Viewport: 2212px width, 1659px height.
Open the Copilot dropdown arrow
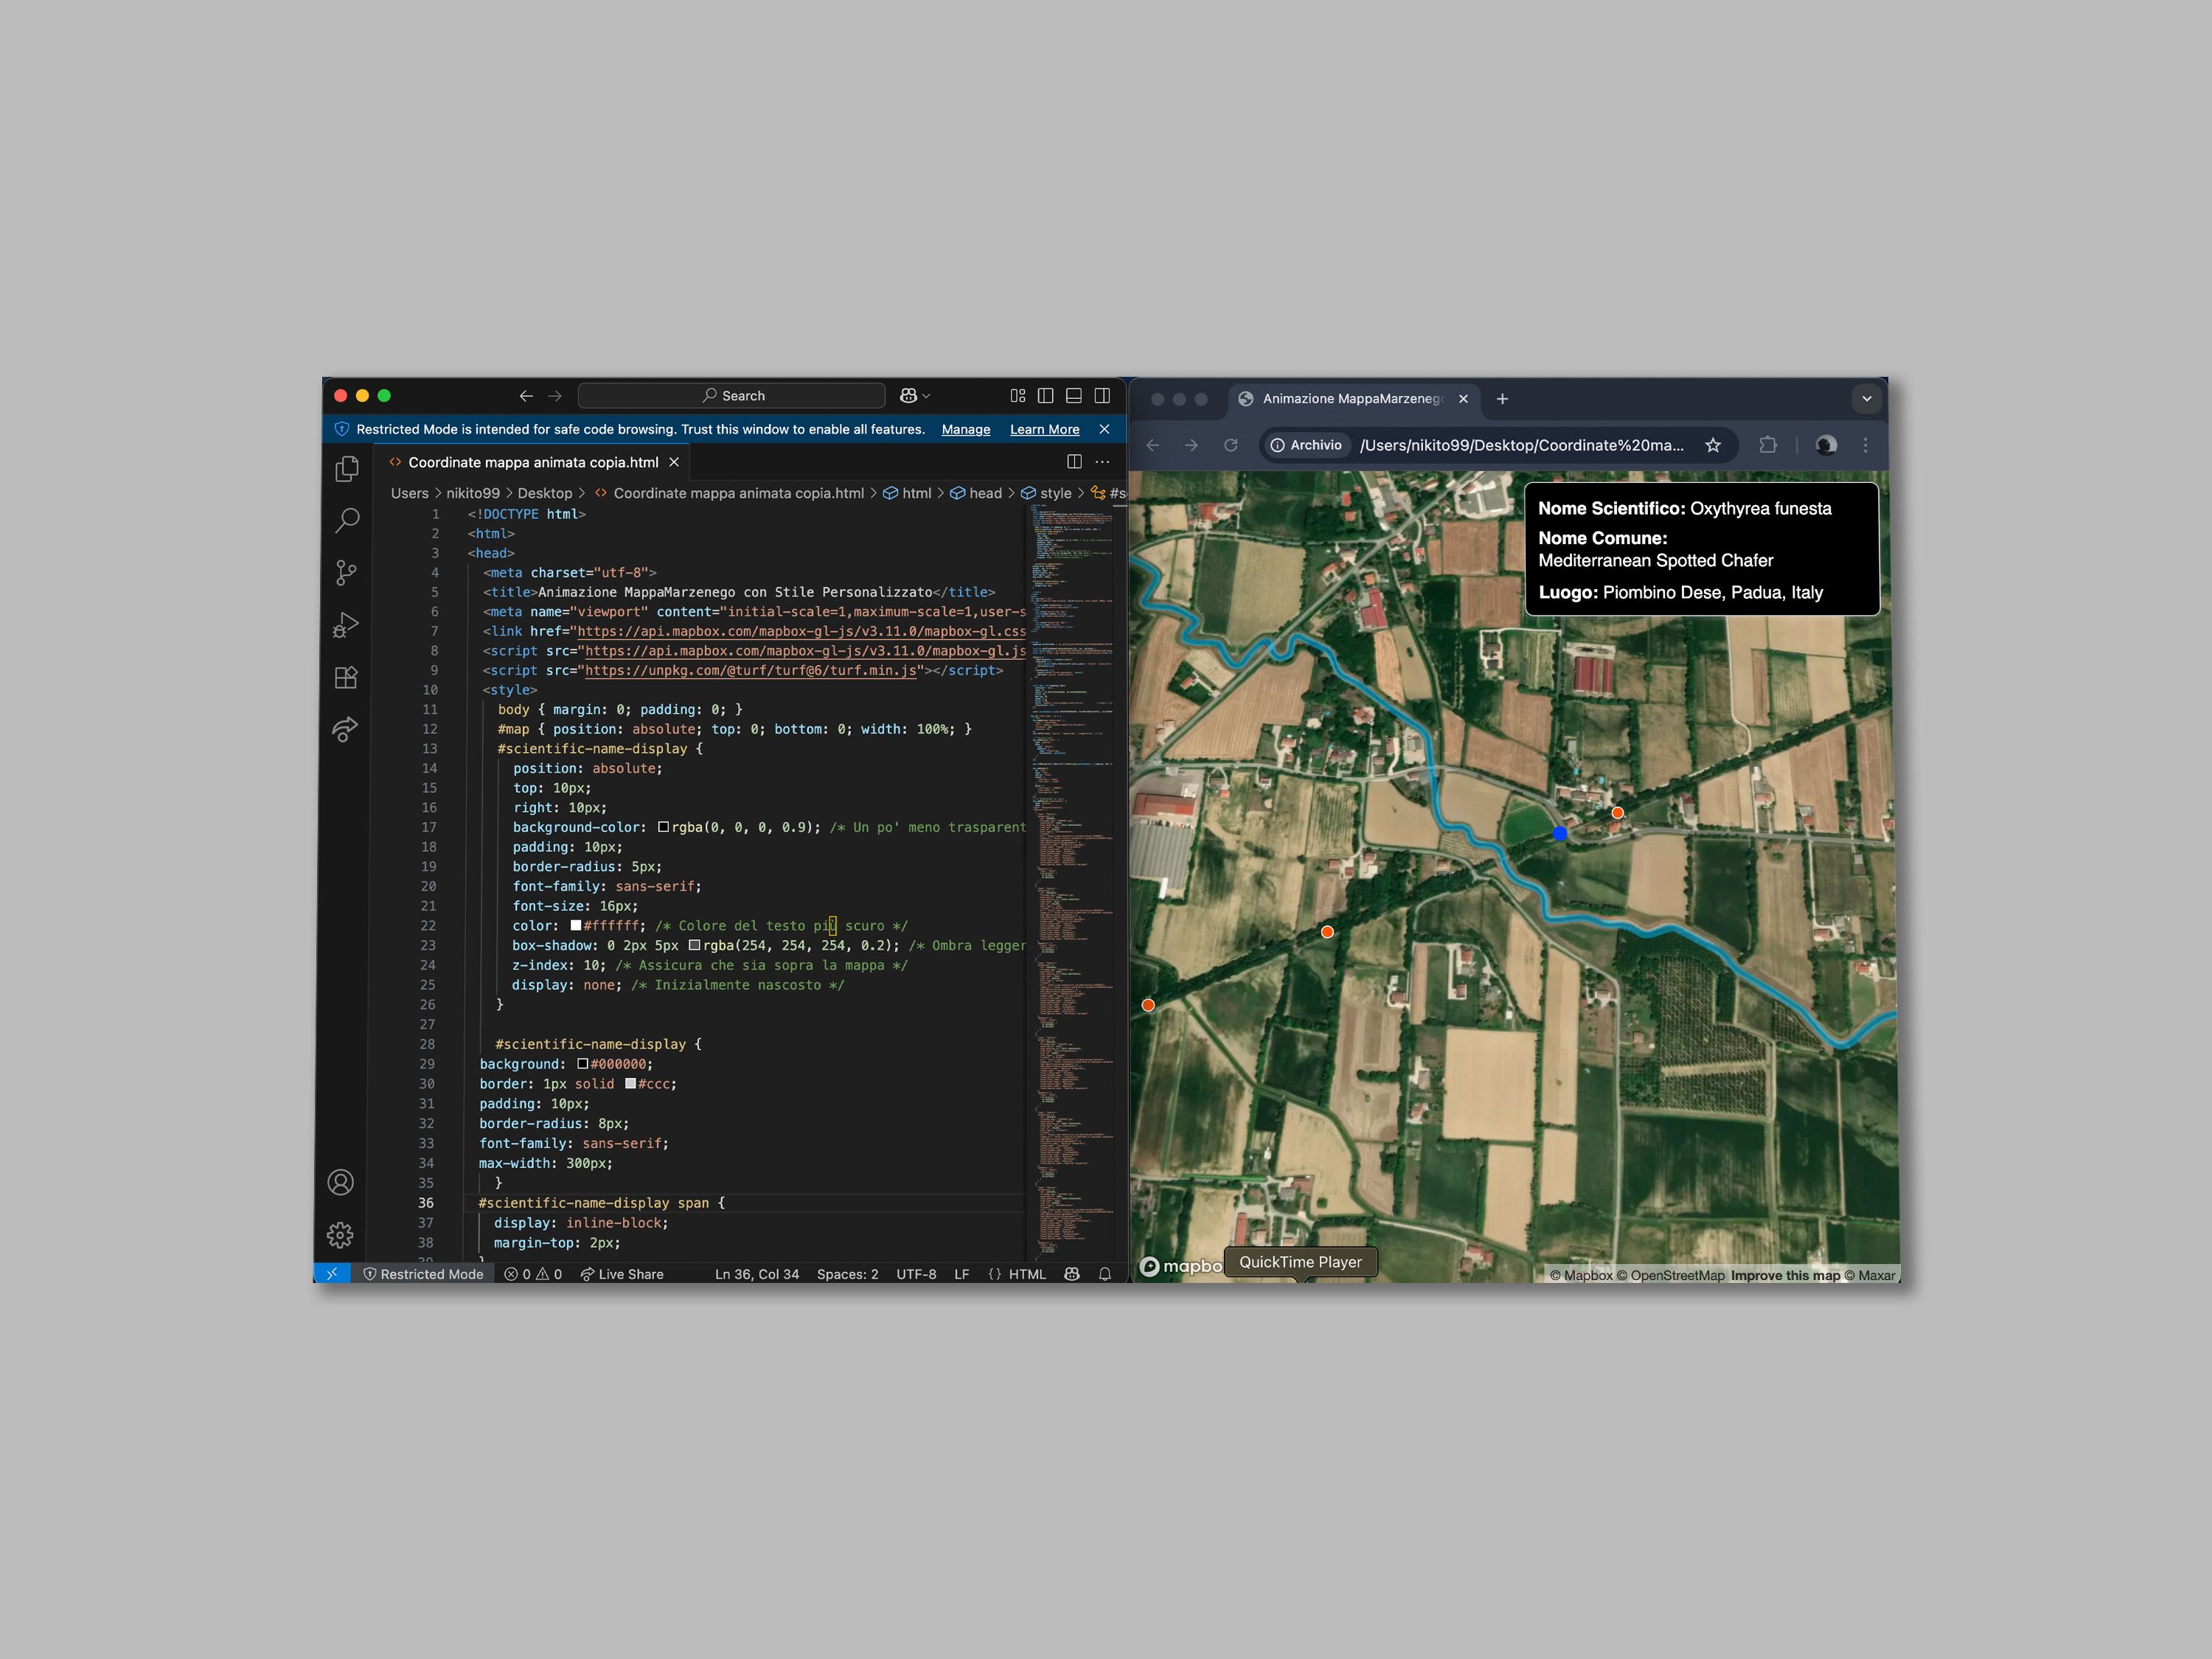click(926, 396)
